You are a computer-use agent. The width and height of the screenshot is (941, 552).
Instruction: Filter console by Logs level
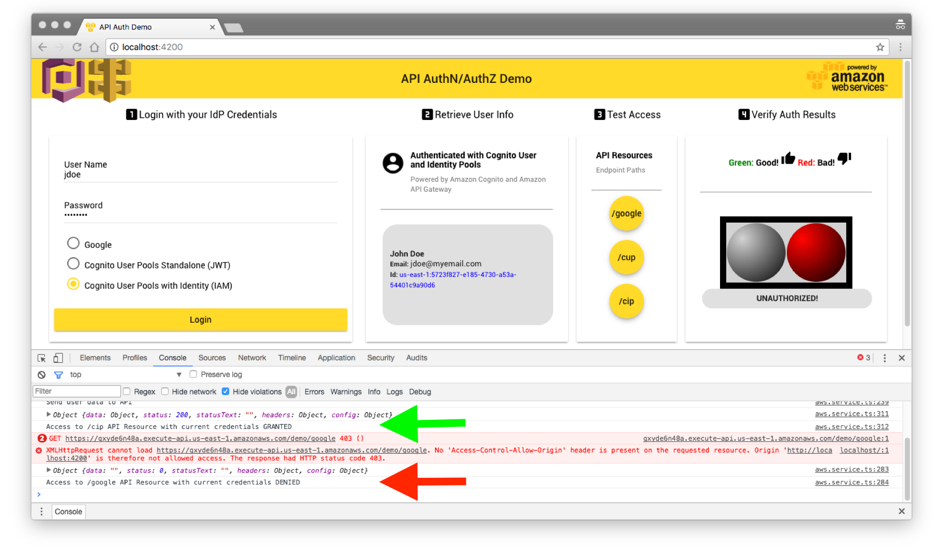coord(394,392)
